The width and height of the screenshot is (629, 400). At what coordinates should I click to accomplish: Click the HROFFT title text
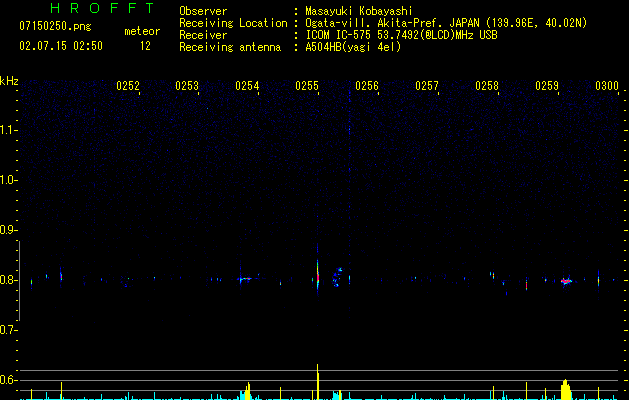tap(102, 8)
